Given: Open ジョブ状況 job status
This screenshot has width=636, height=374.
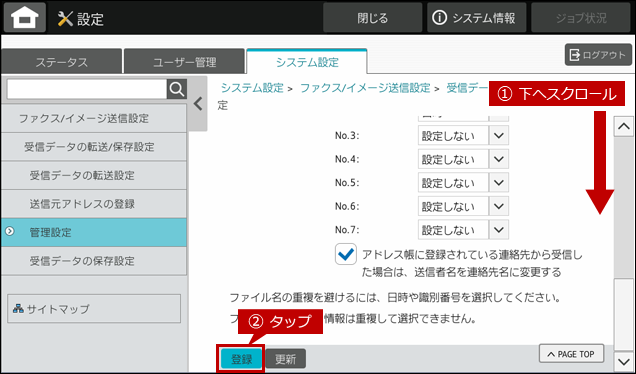Looking at the screenshot, I should click(x=581, y=18).
